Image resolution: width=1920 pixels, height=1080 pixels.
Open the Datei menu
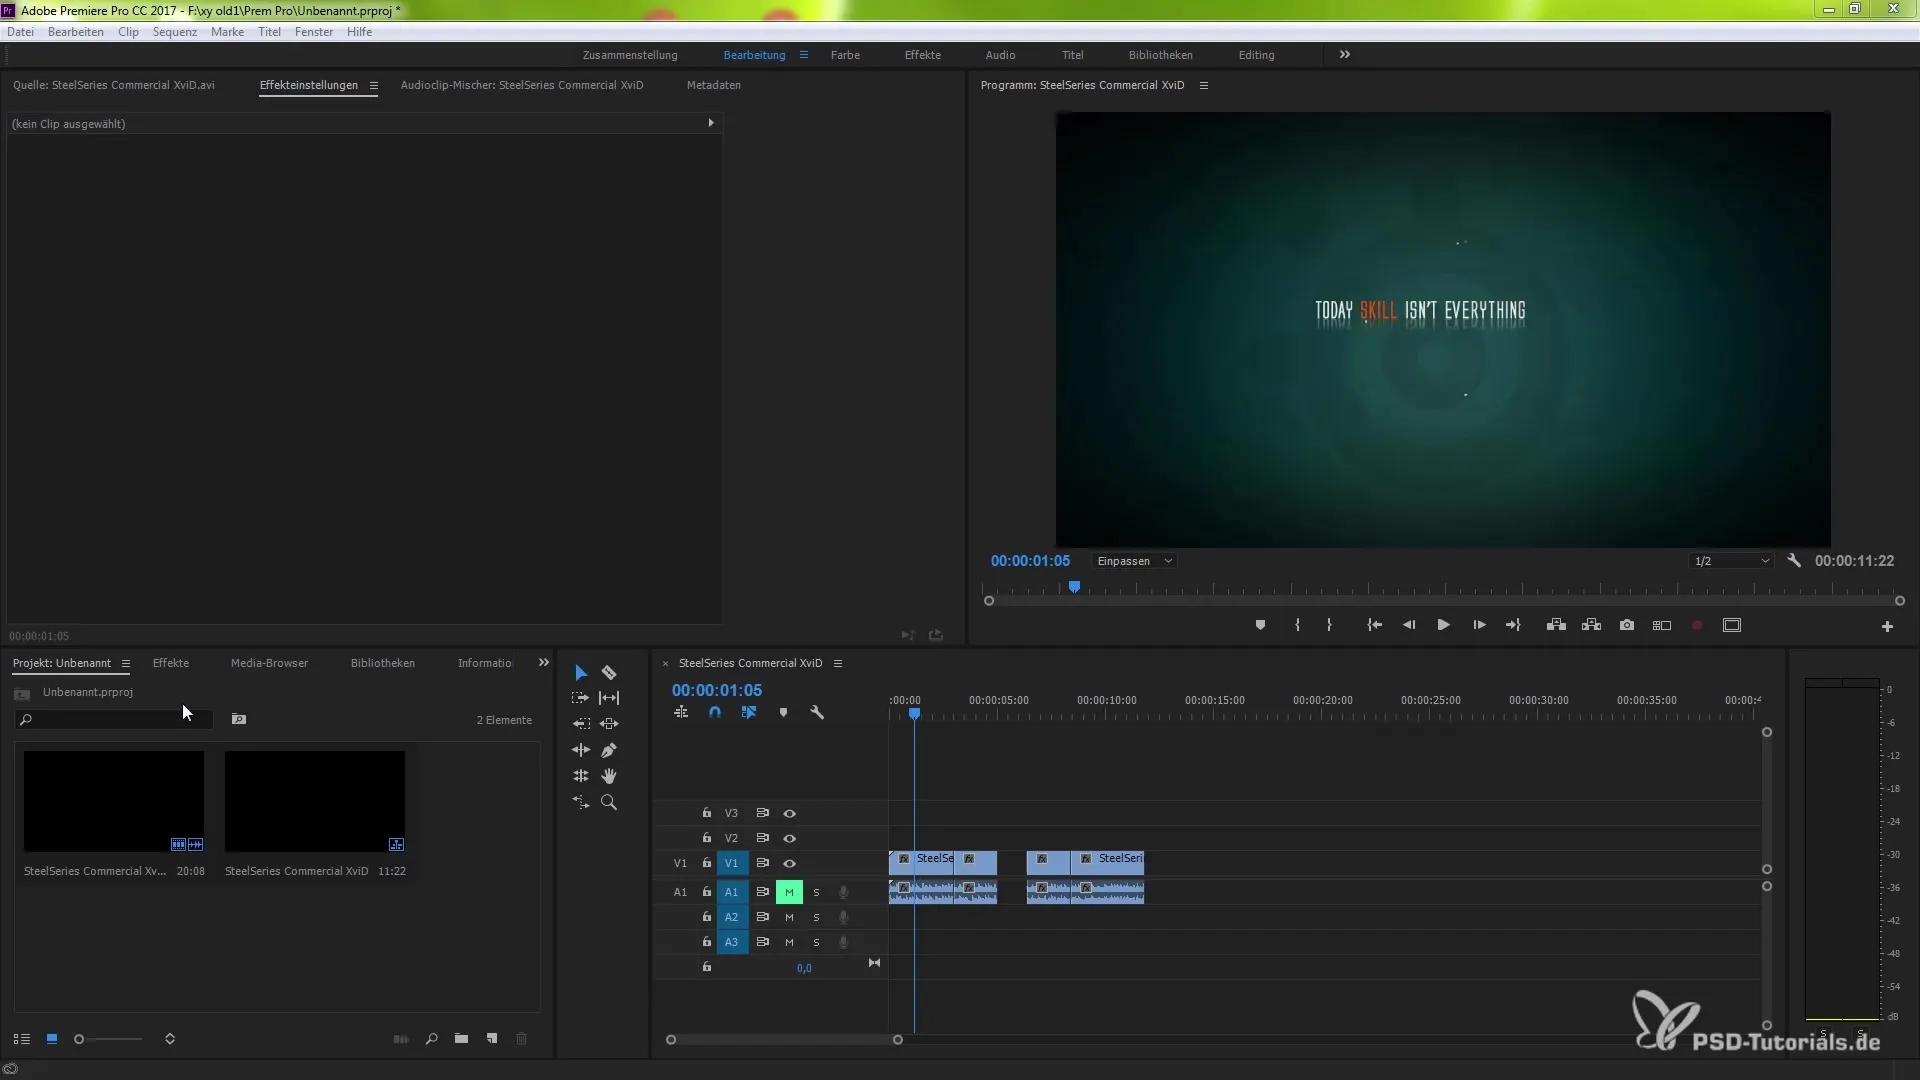point(20,32)
